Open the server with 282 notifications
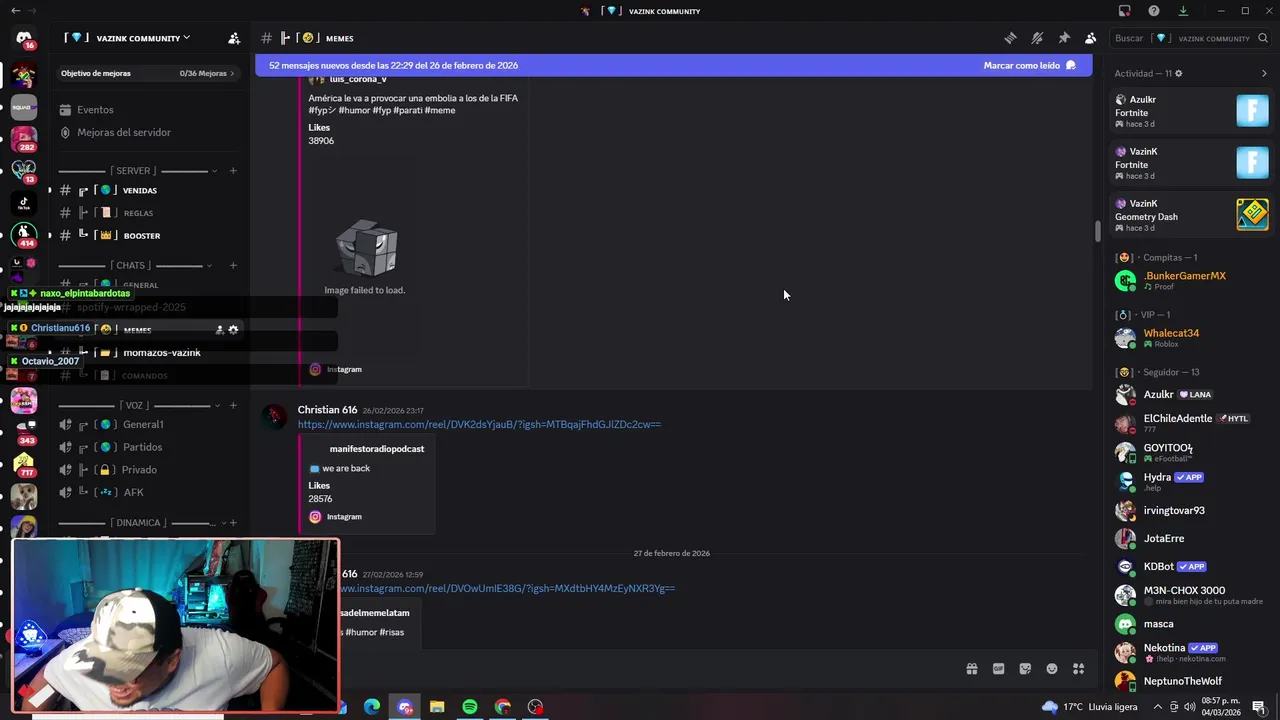This screenshot has width=1280, height=720. coord(24,139)
